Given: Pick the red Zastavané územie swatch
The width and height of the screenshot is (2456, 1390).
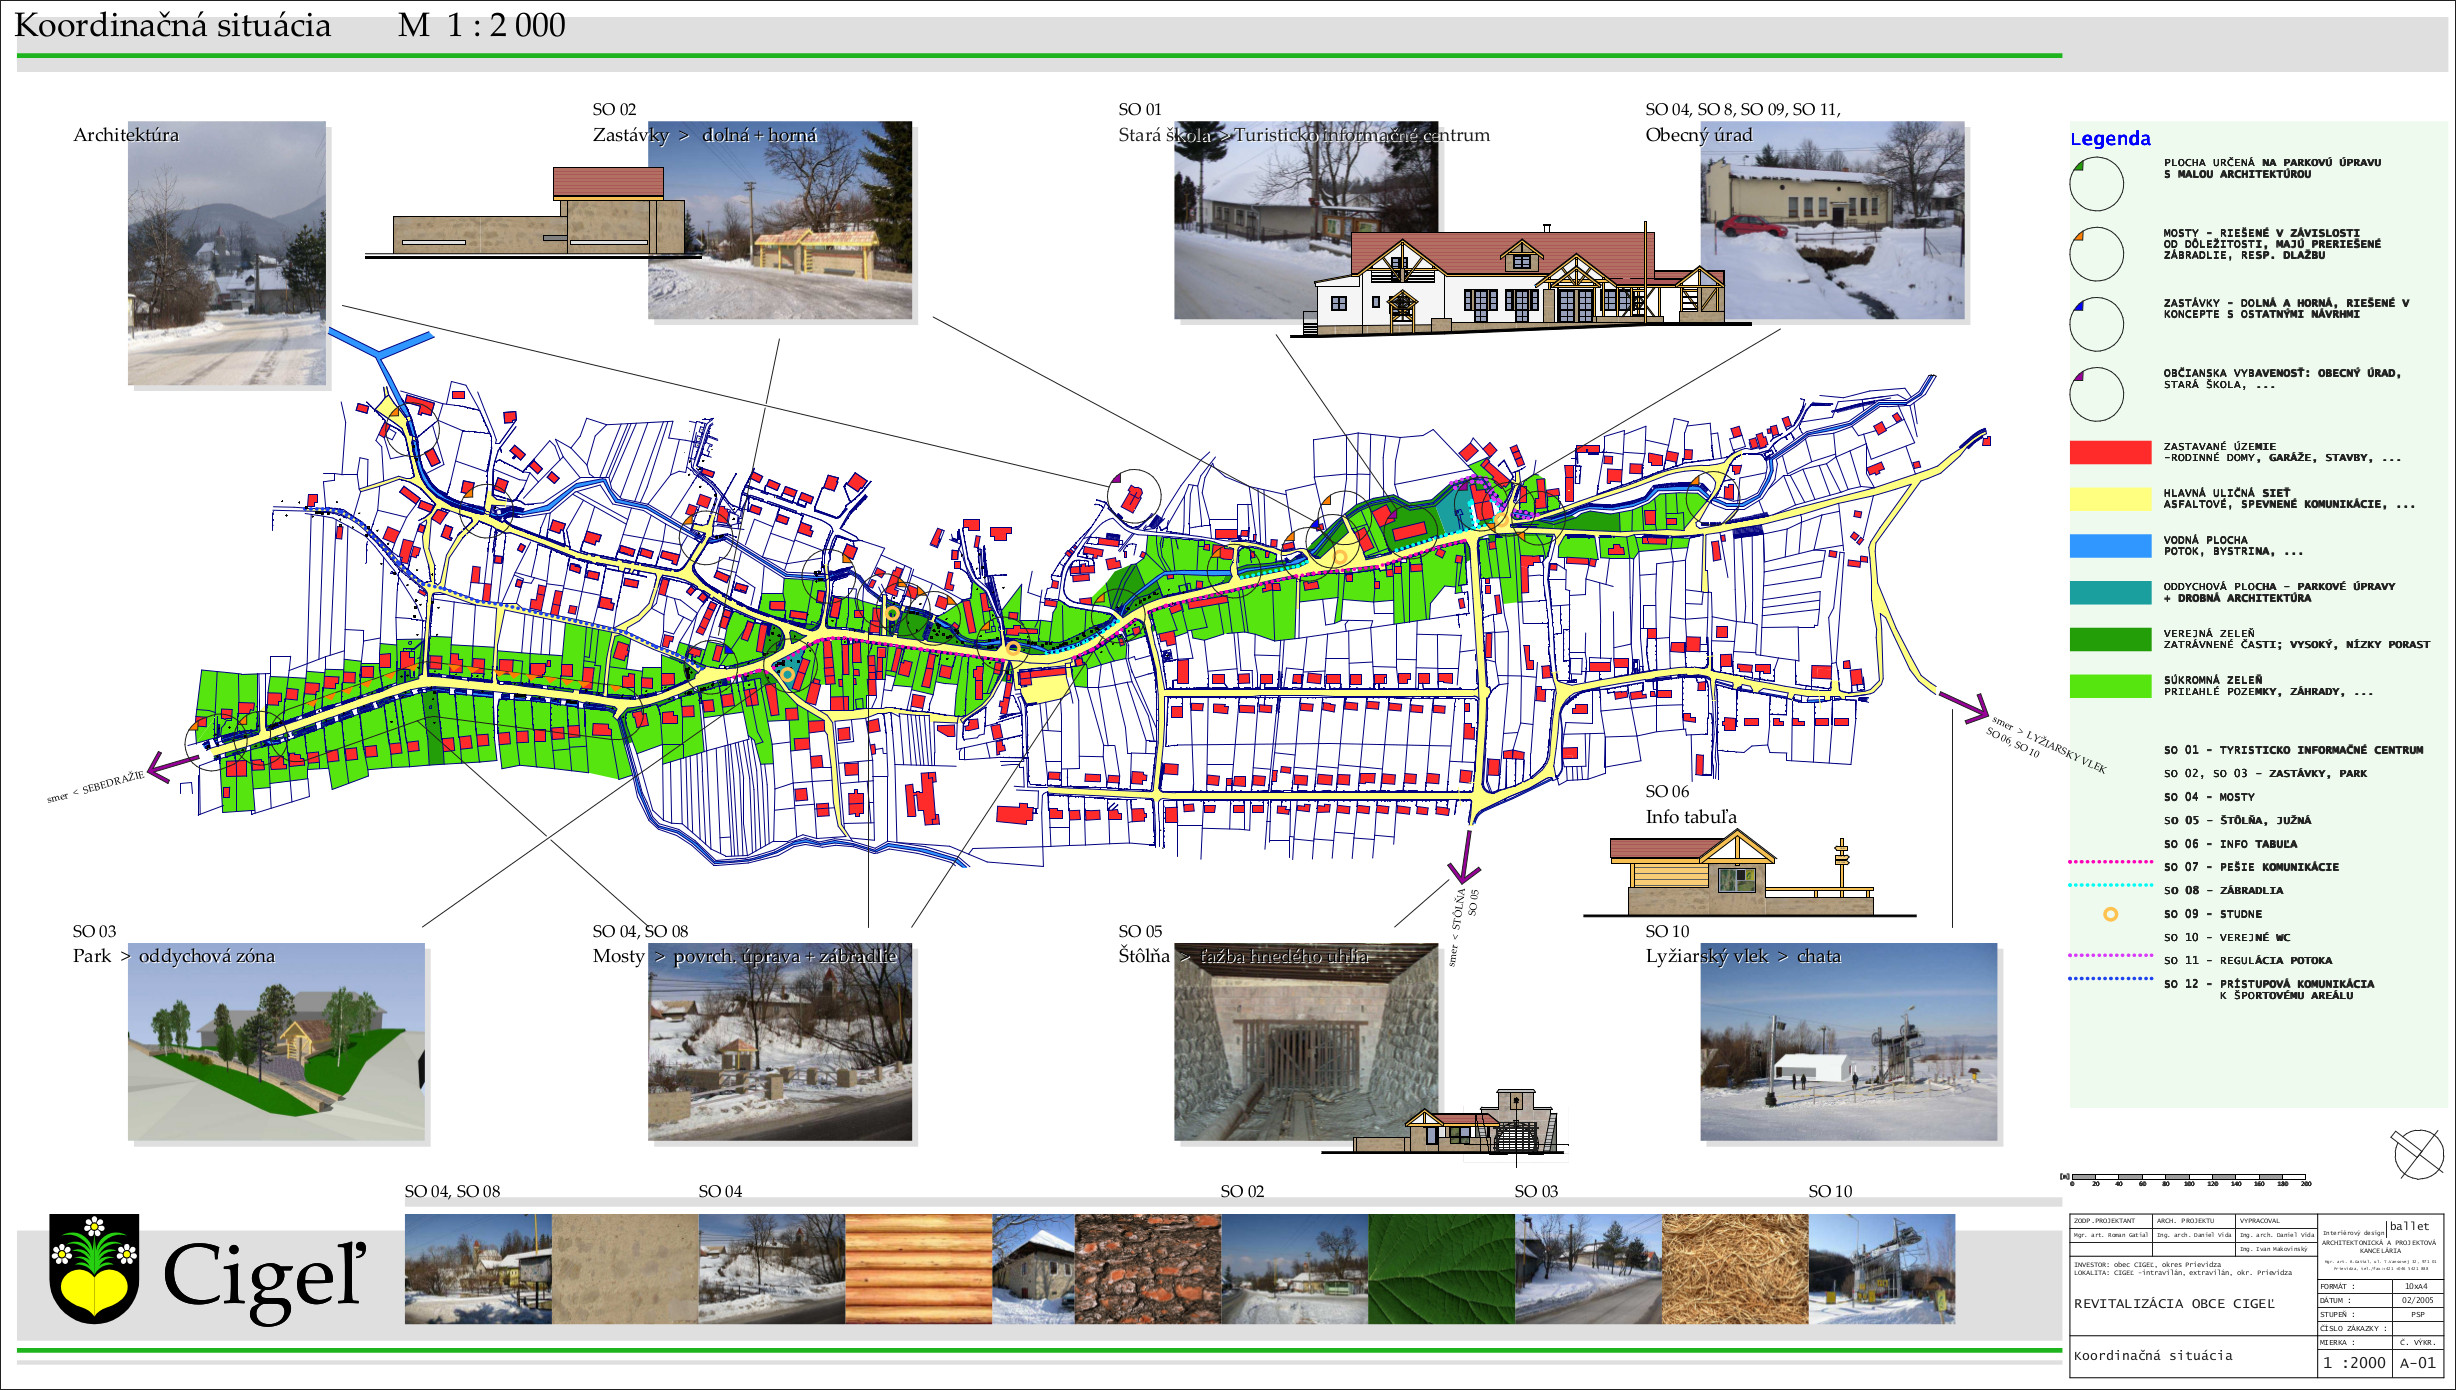Looking at the screenshot, I should click(2110, 452).
